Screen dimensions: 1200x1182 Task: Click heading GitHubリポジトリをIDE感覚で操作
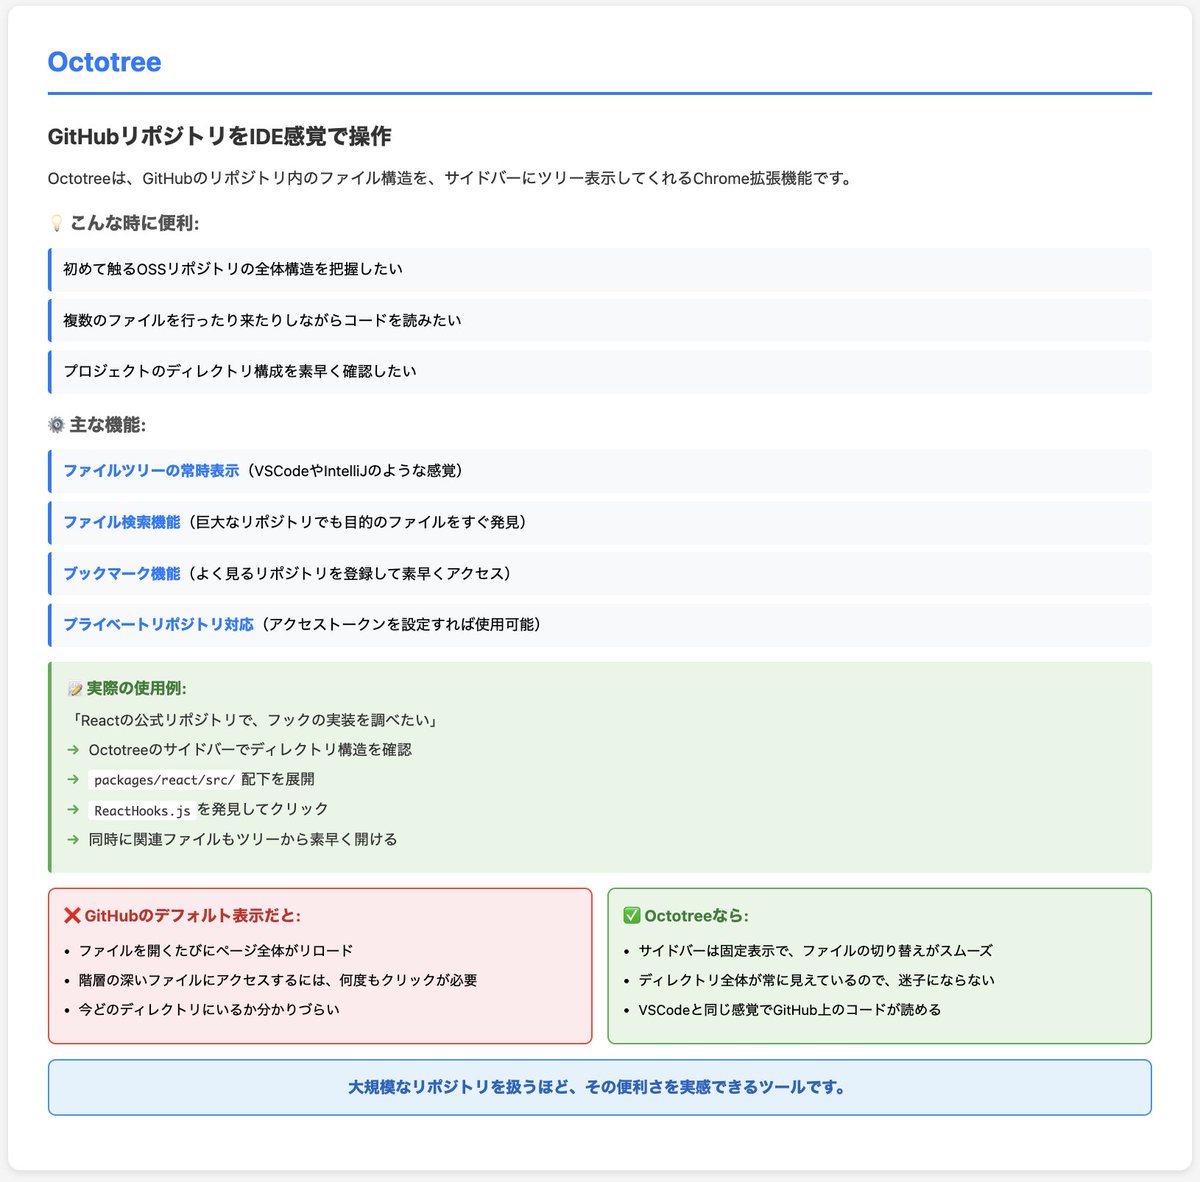click(219, 136)
